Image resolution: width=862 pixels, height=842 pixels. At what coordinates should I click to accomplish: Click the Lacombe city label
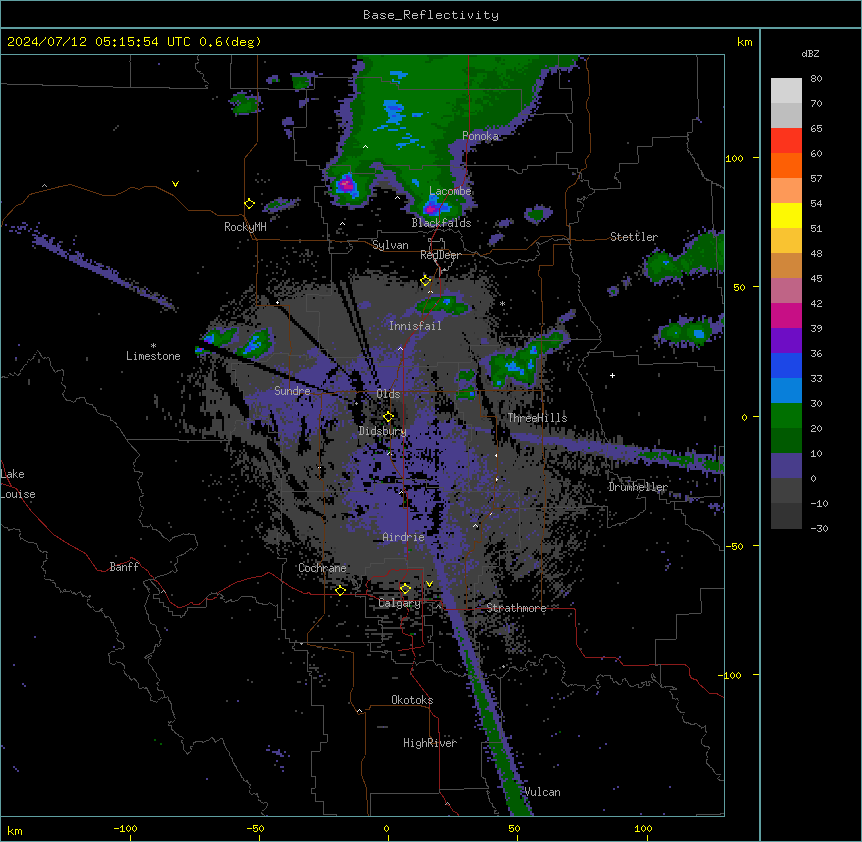450,191
